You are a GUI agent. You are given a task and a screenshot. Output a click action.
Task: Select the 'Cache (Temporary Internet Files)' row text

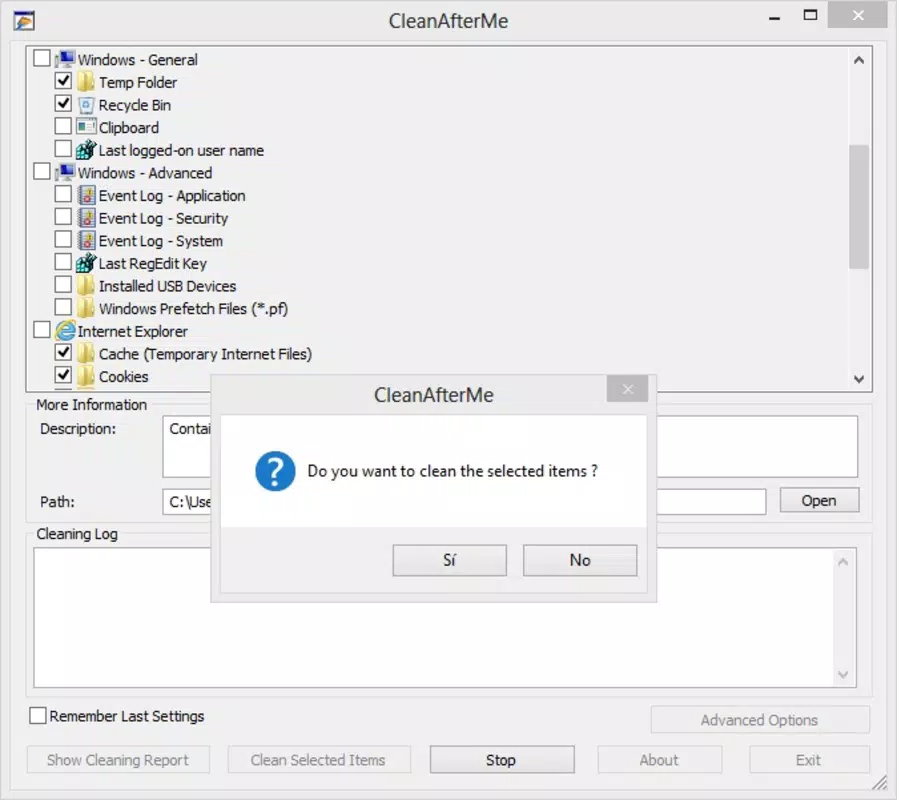coord(205,354)
